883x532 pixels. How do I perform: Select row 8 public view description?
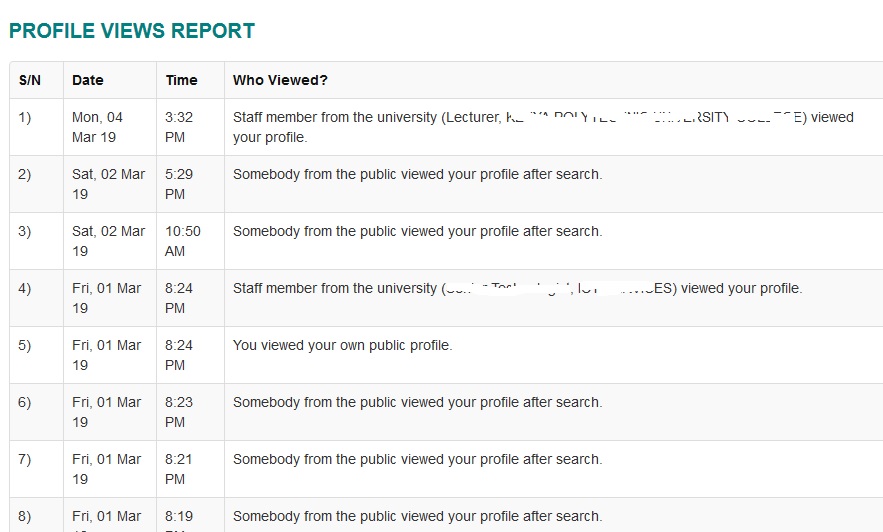click(418, 516)
